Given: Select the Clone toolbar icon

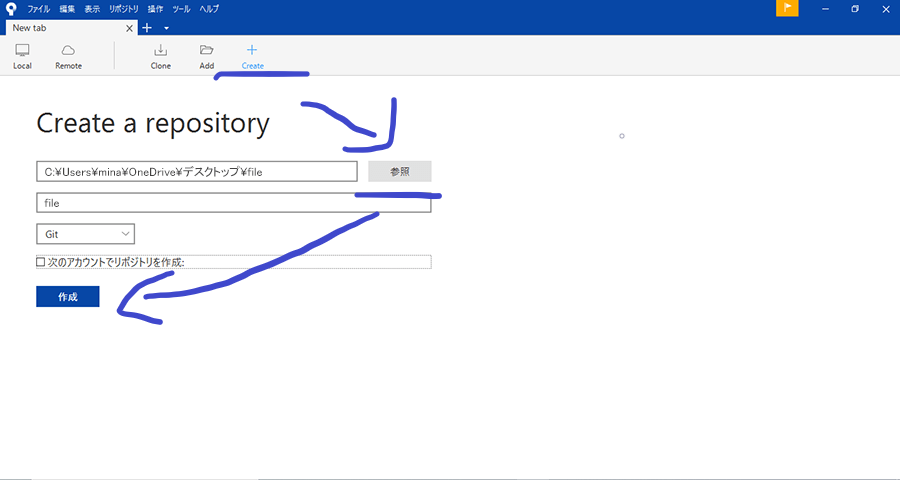Looking at the screenshot, I should (160, 50).
